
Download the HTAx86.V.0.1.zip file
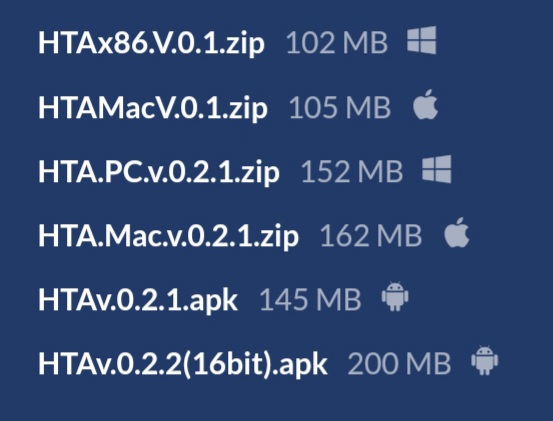point(151,43)
